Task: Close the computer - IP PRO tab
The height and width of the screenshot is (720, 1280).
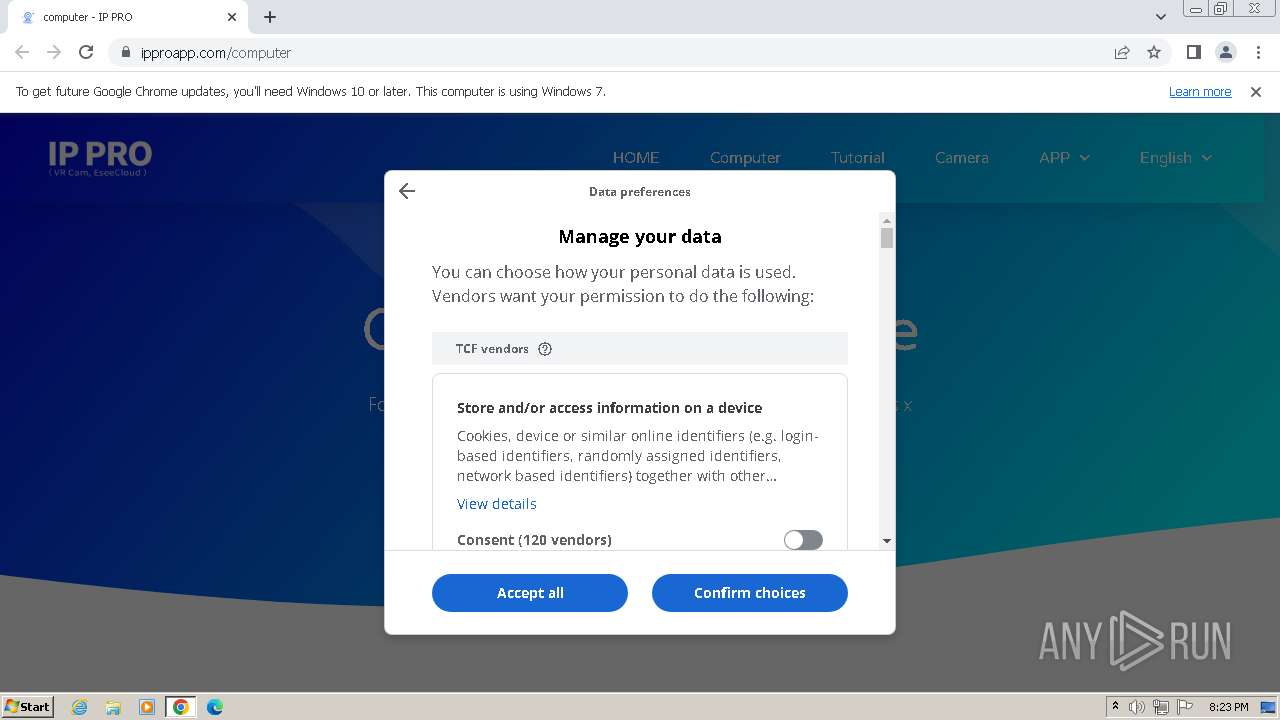Action: pyautogui.click(x=232, y=17)
